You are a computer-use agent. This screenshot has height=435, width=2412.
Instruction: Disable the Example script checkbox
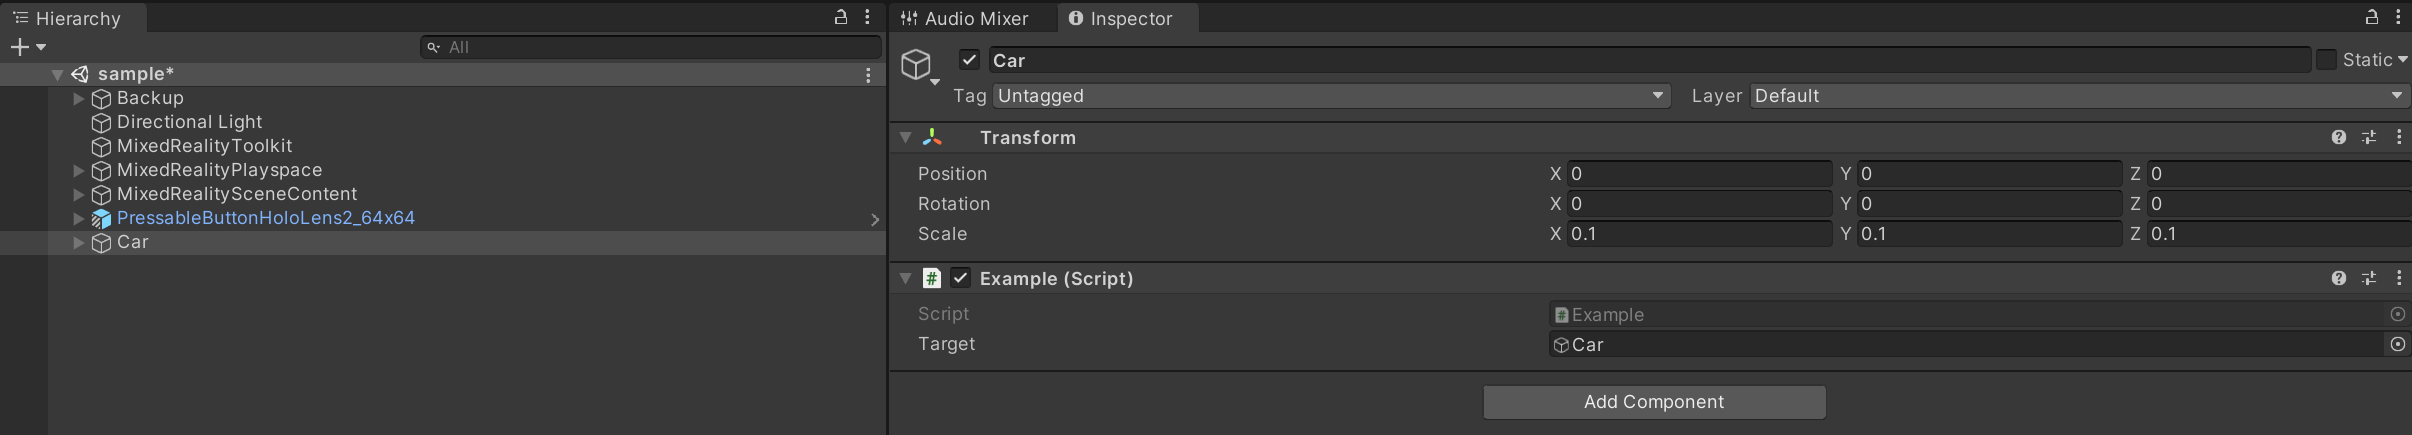point(960,278)
